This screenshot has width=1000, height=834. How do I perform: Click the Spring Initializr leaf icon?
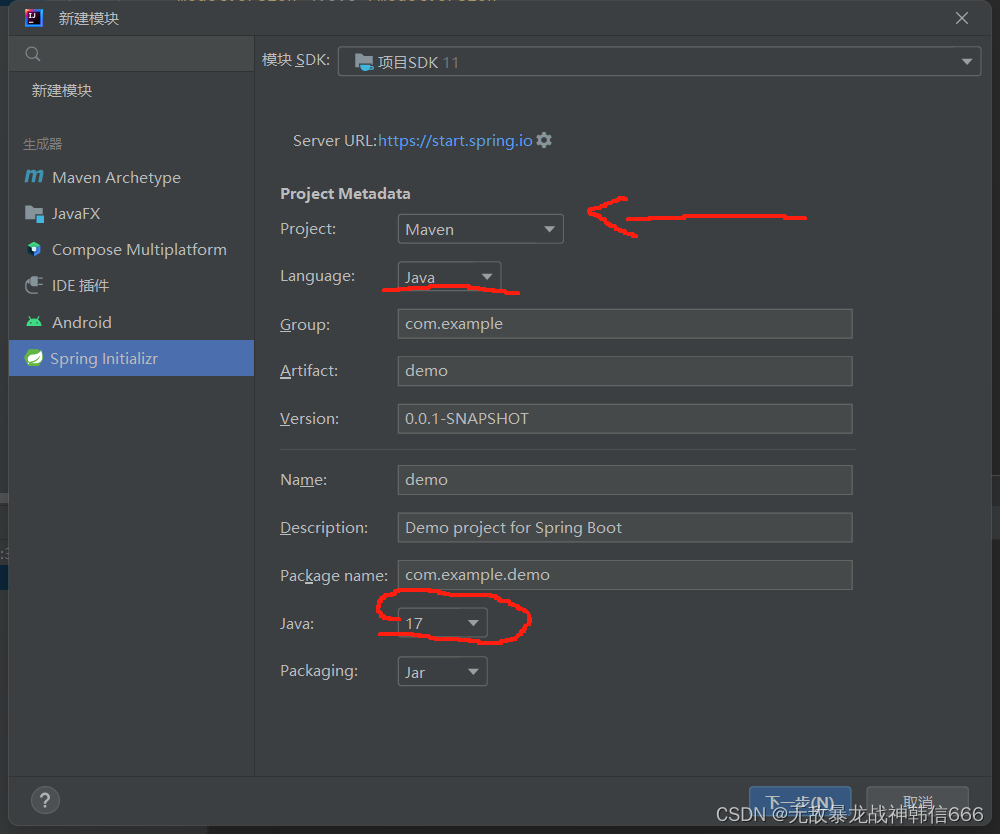click(34, 358)
